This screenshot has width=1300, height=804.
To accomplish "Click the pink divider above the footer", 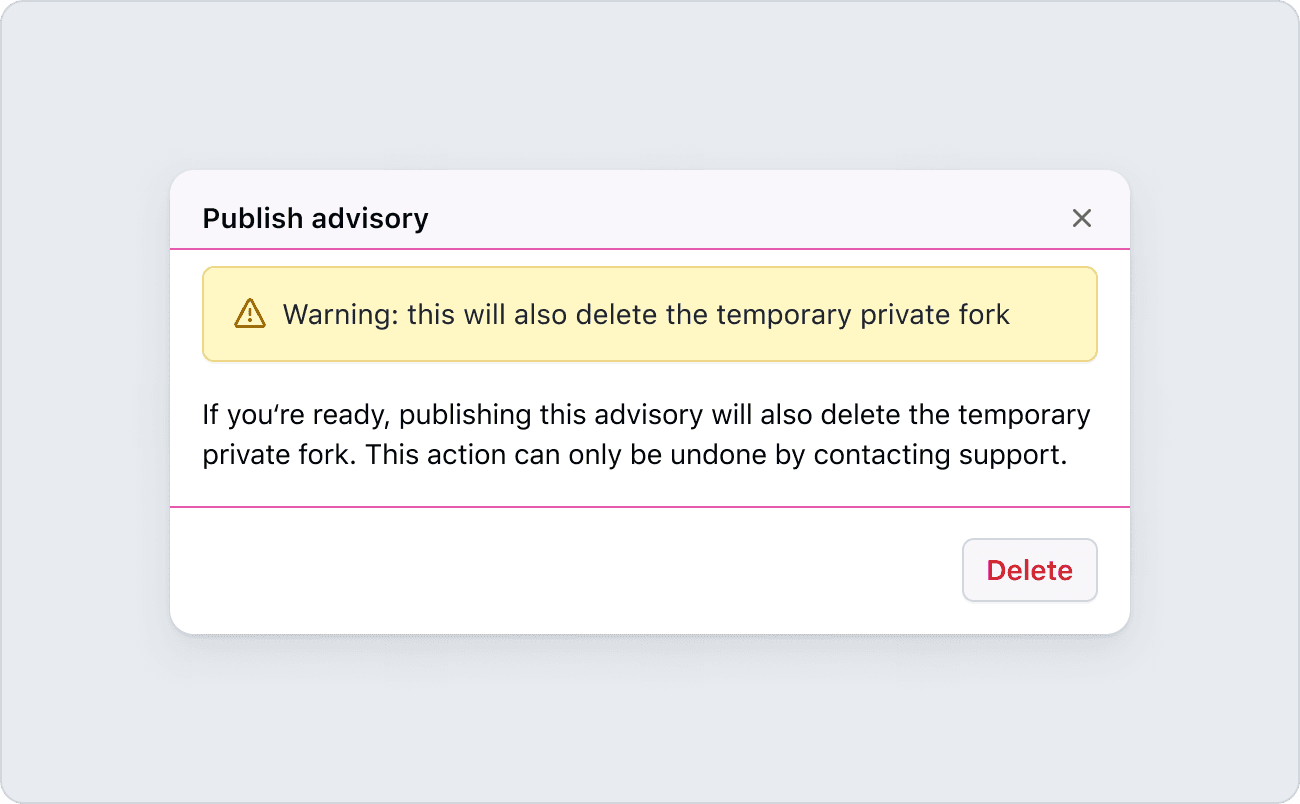I will pos(650,507).
